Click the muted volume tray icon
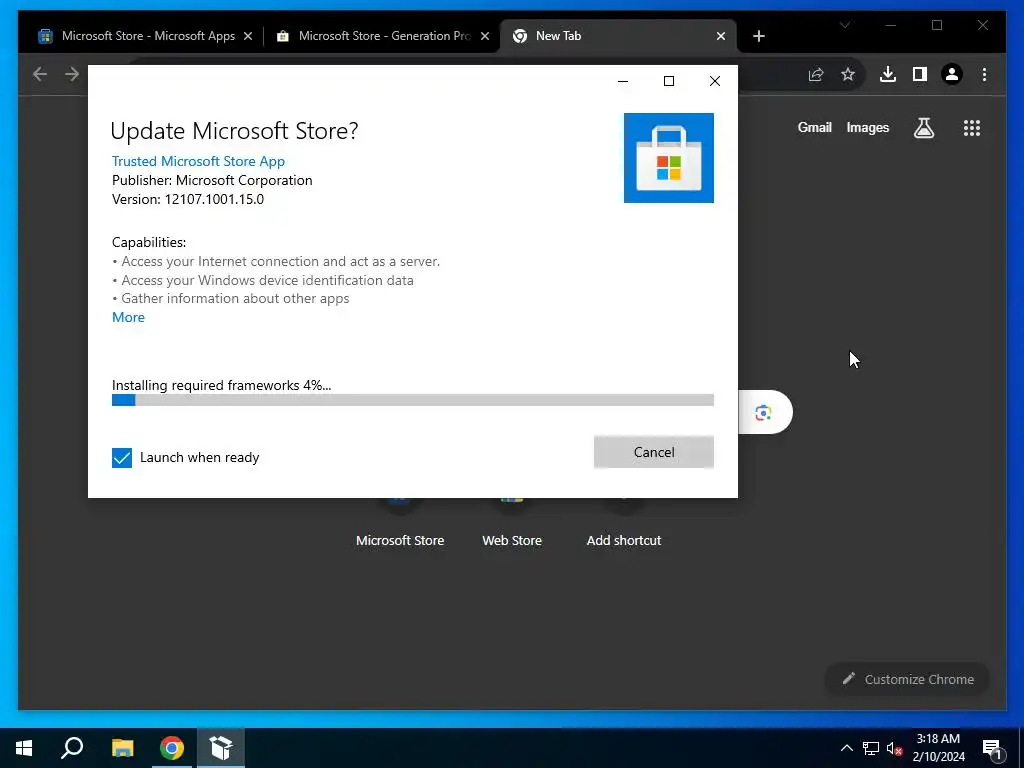The width and height of the screenshot is (1024, 768). tap(894, 748)
